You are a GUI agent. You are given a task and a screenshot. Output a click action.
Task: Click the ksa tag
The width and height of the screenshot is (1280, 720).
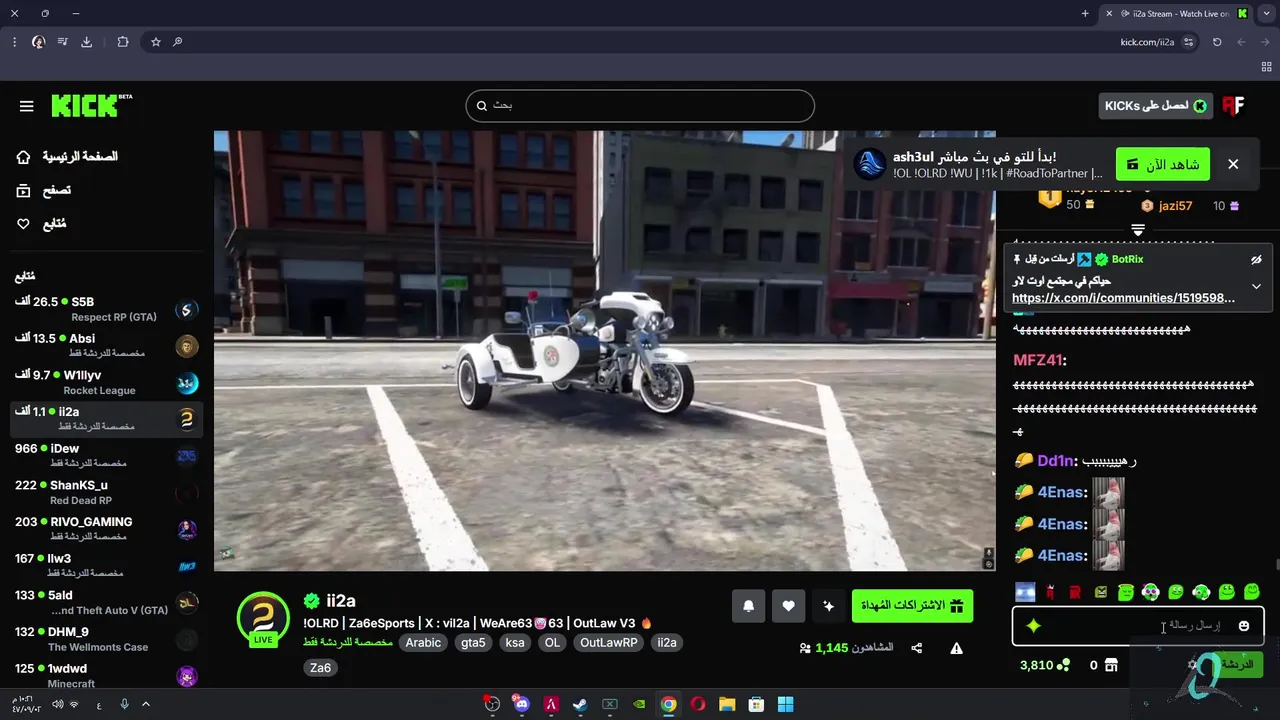(x=515, y=643)
